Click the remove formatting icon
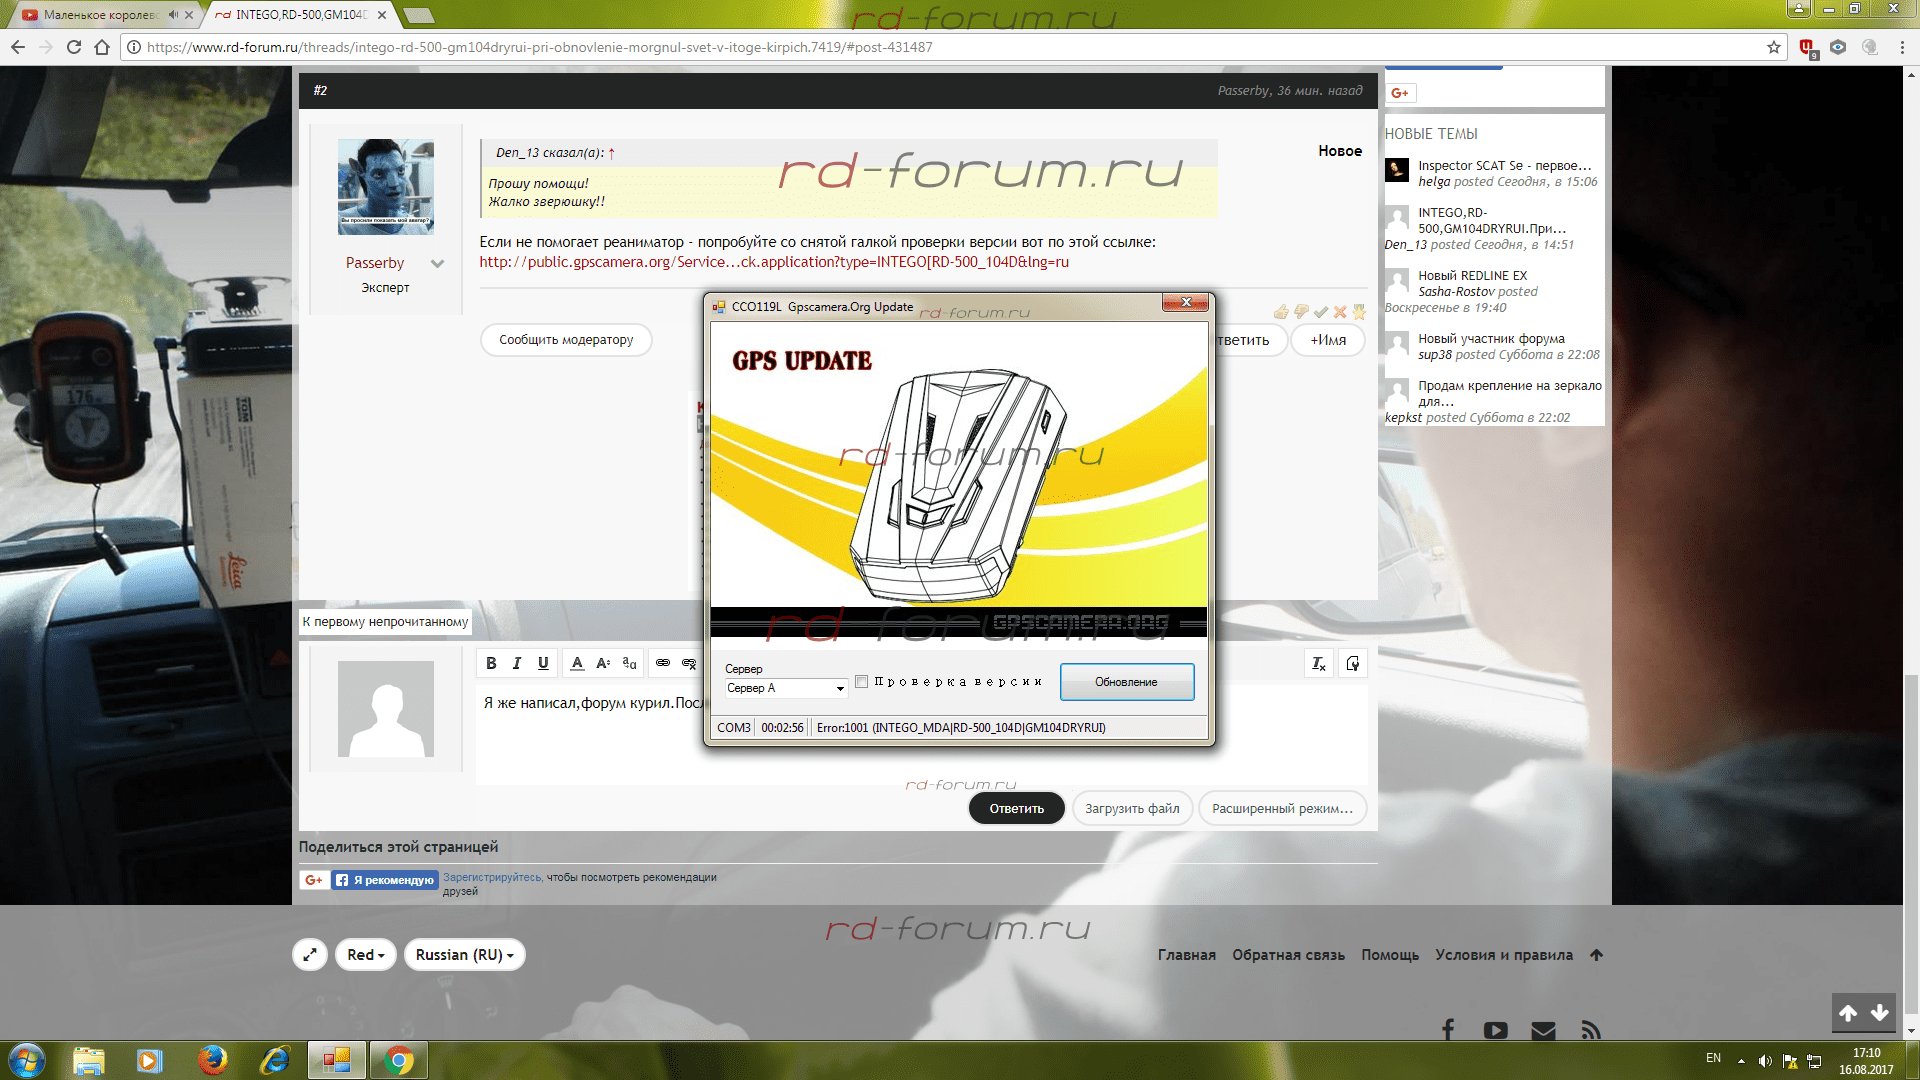Image resolution: width=1920 pixels, height=1080 pixels. [x=1319, y=664]
